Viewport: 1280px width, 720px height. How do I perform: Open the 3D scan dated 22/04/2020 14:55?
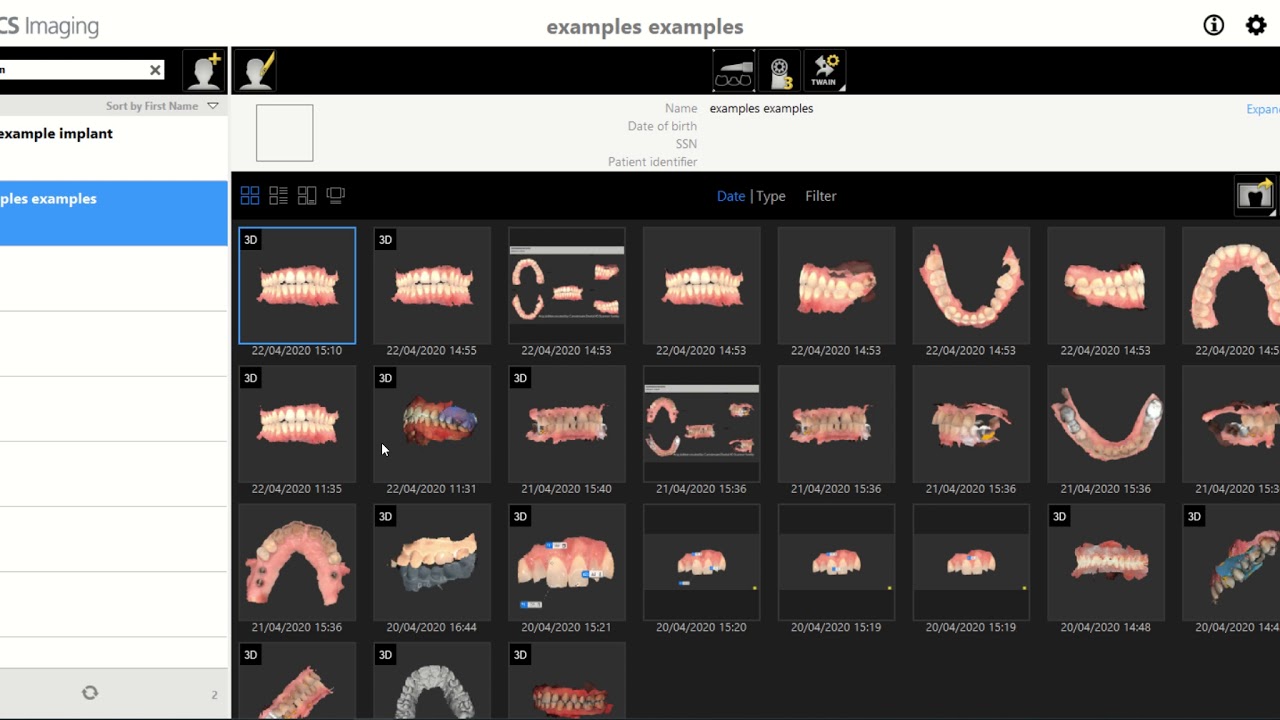(432, 286)
